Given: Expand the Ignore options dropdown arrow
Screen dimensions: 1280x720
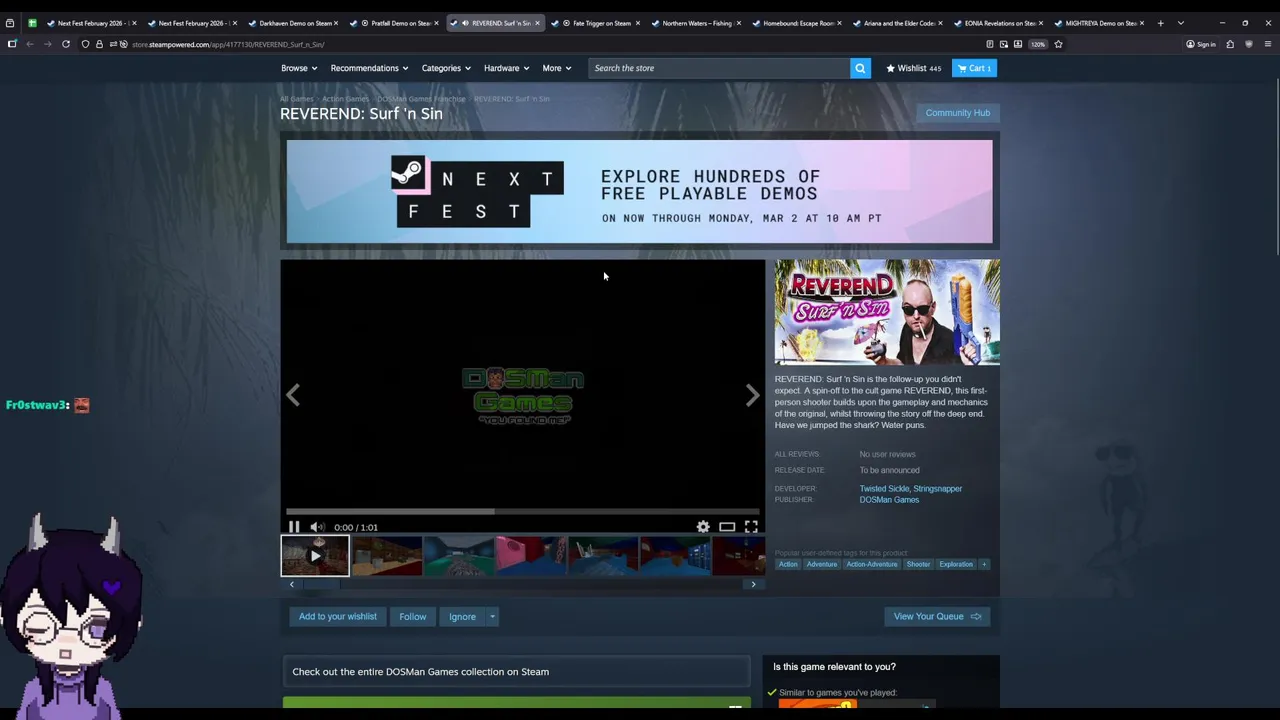Looking at the screenshot, I should (x=492, y=617).
